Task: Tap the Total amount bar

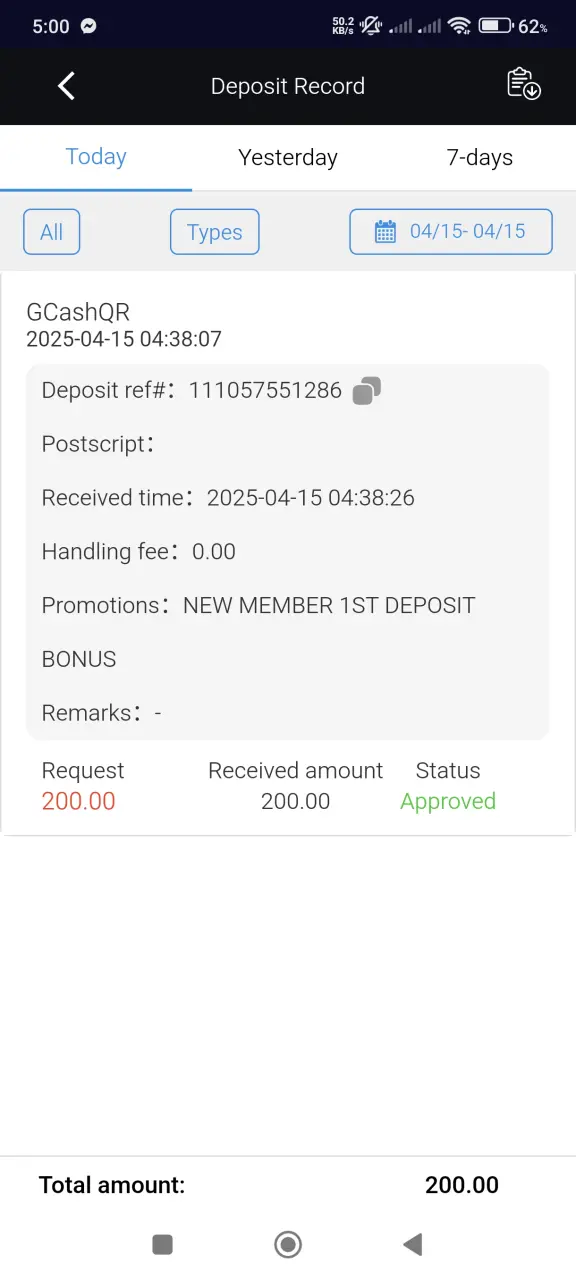Action: [x=288, y=1185]
